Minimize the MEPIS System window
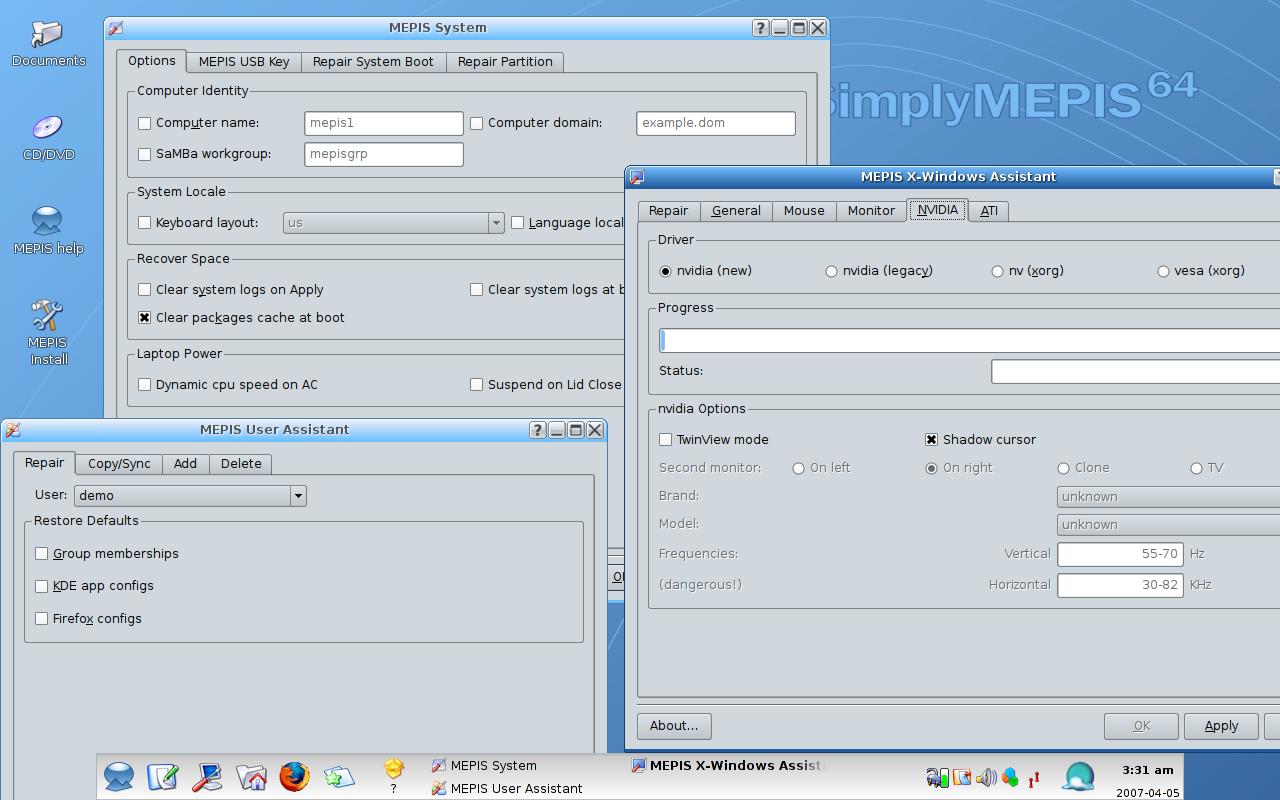This screenshot has height=800, width=1280. [779, 28]
